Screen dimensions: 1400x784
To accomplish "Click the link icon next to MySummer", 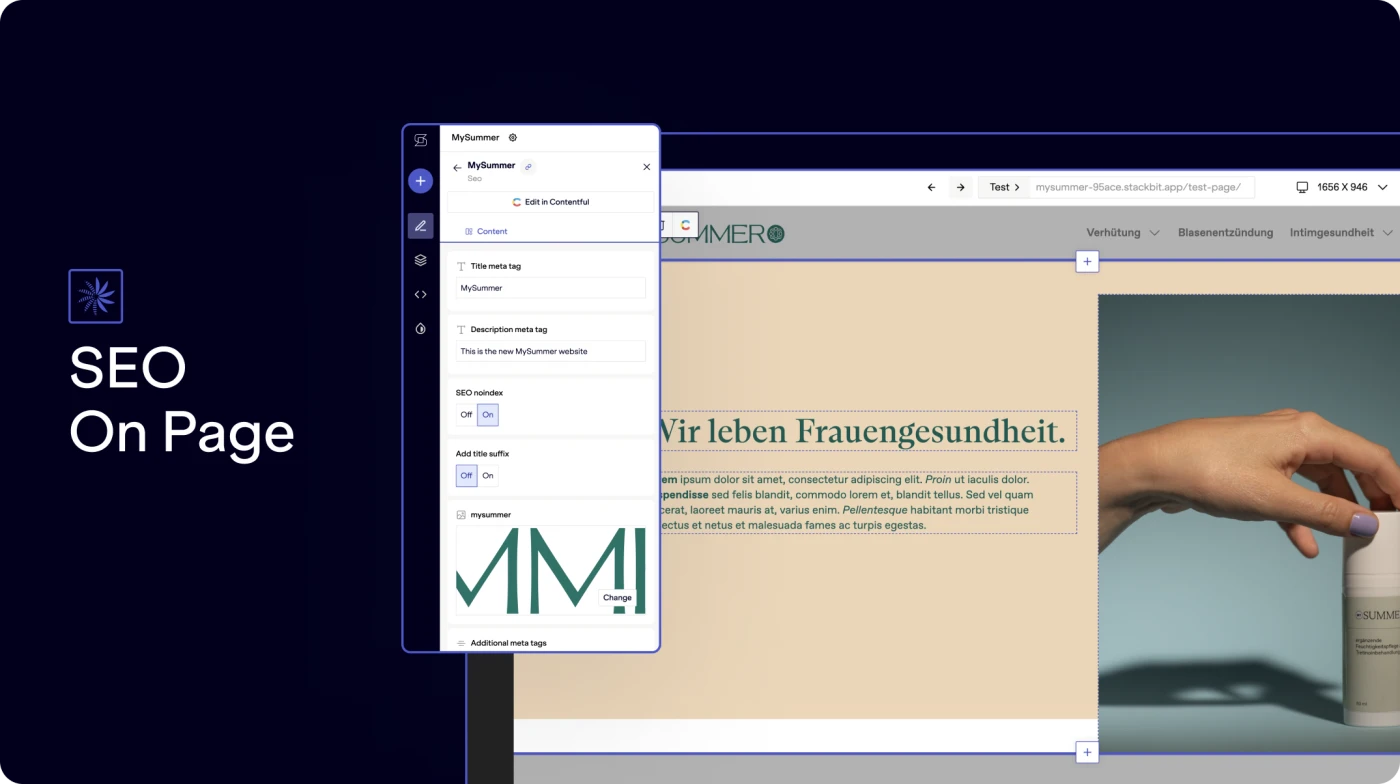I will (x=528, y=167).
